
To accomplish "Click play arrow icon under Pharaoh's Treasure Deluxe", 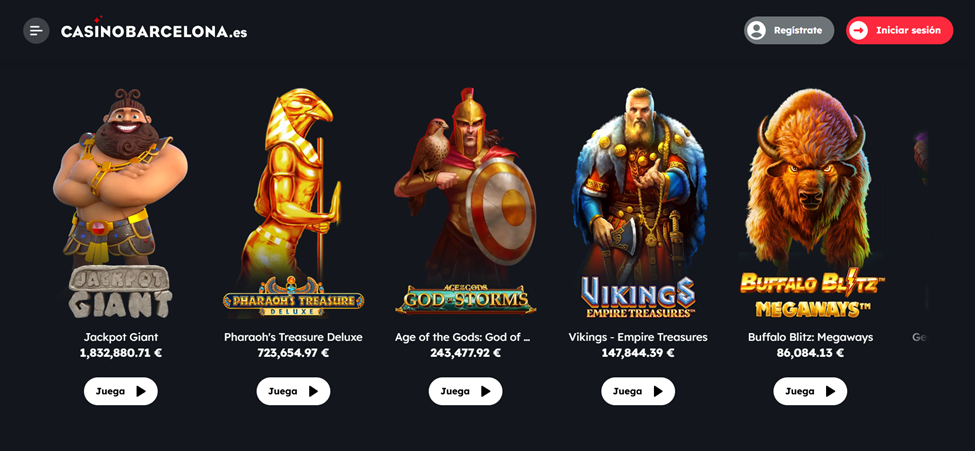I will 313,391.
